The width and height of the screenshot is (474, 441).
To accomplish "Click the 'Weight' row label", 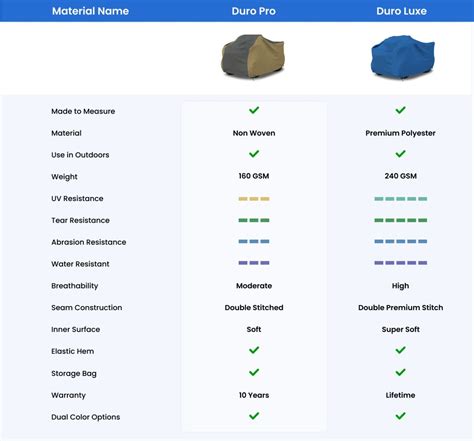I will (x=64, y=177).
